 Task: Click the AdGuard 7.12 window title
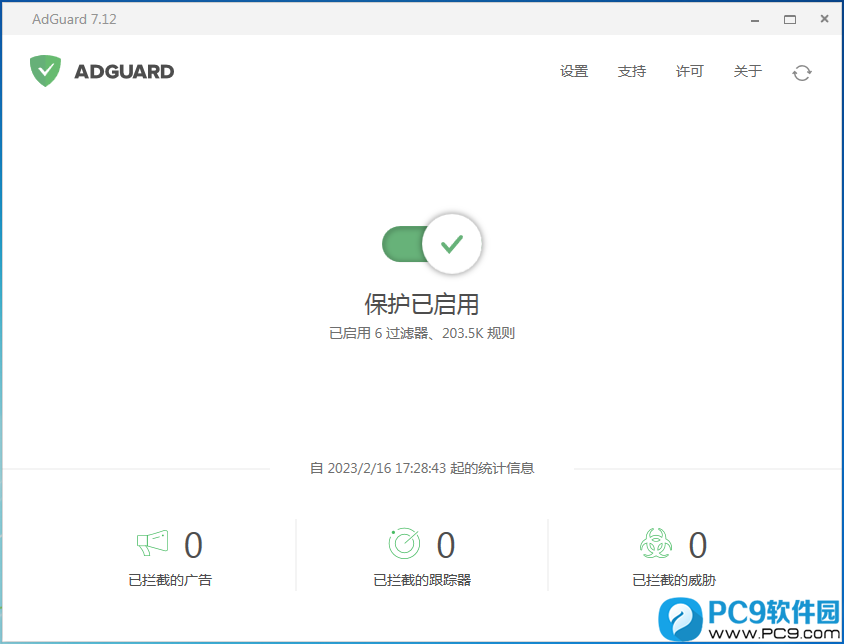tap(74, 19)
